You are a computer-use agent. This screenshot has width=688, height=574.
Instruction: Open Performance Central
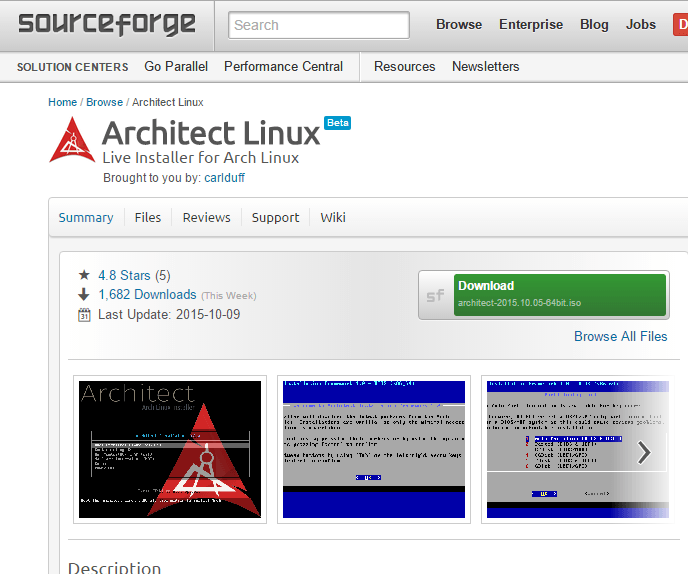coord(283,66)
